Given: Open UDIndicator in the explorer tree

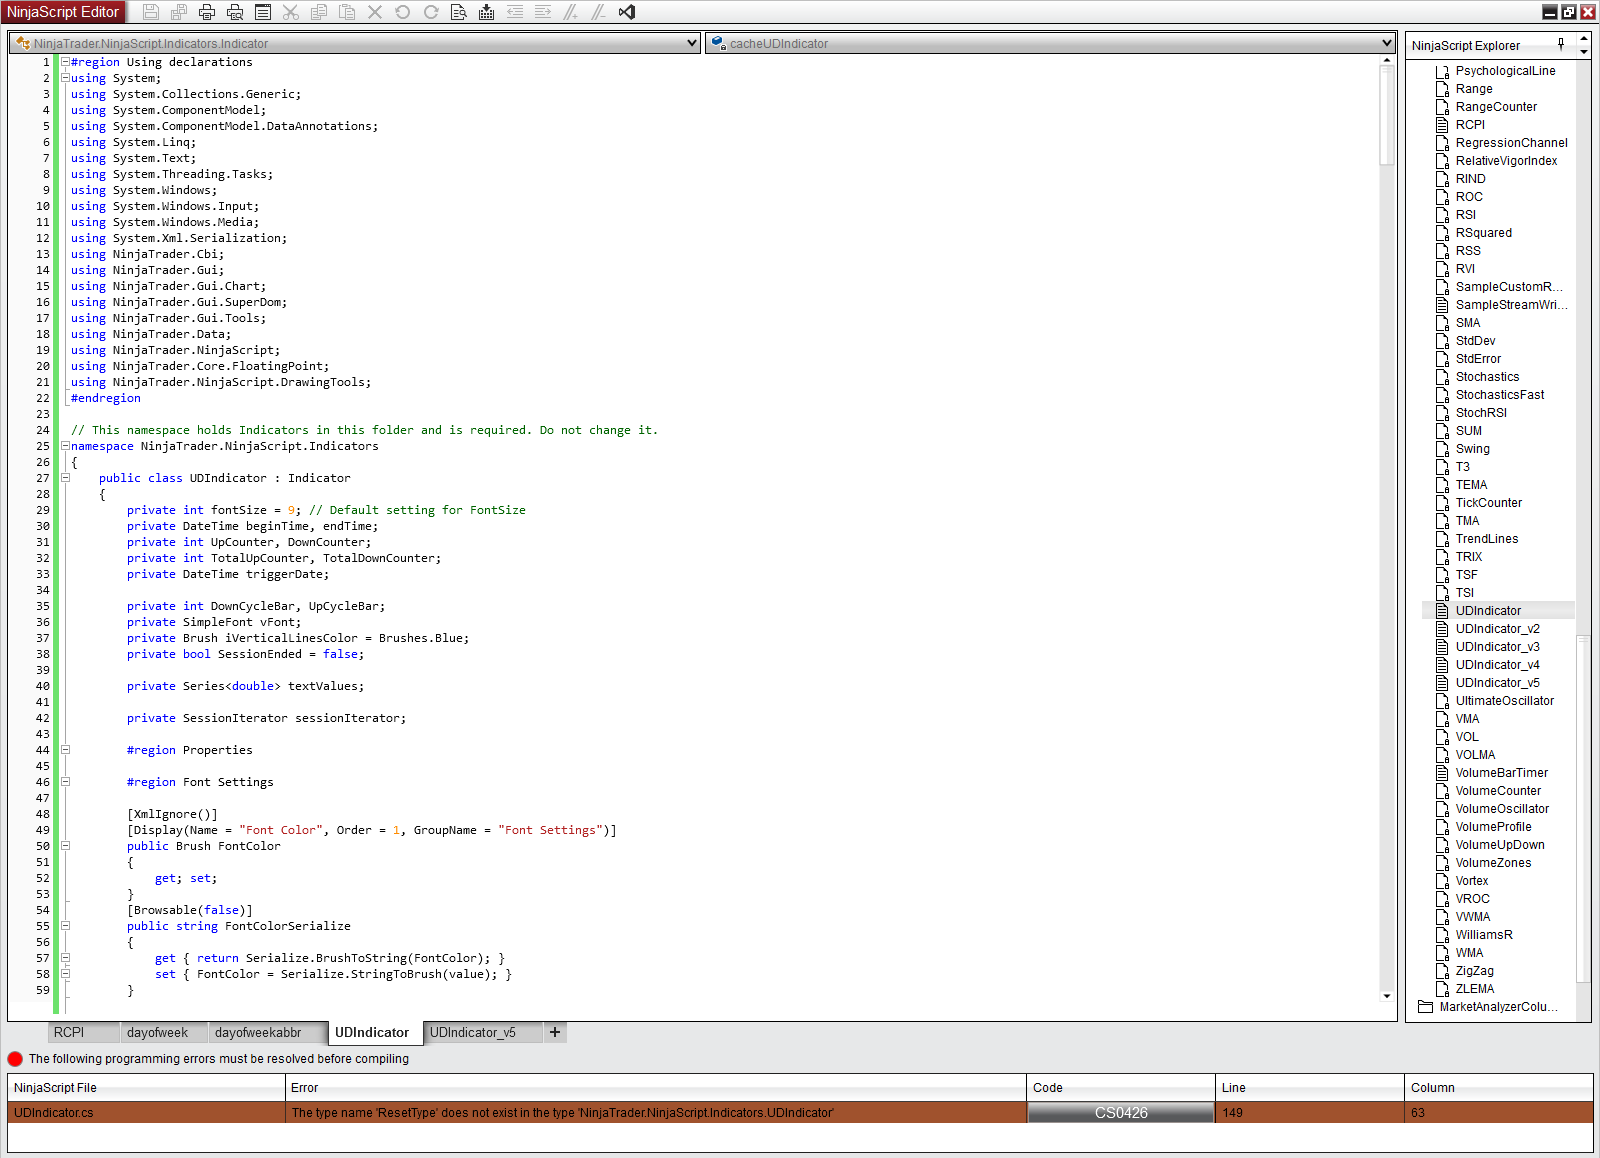Looking at the screenshot, I should pyautogui.click(x=1488, y=611).
